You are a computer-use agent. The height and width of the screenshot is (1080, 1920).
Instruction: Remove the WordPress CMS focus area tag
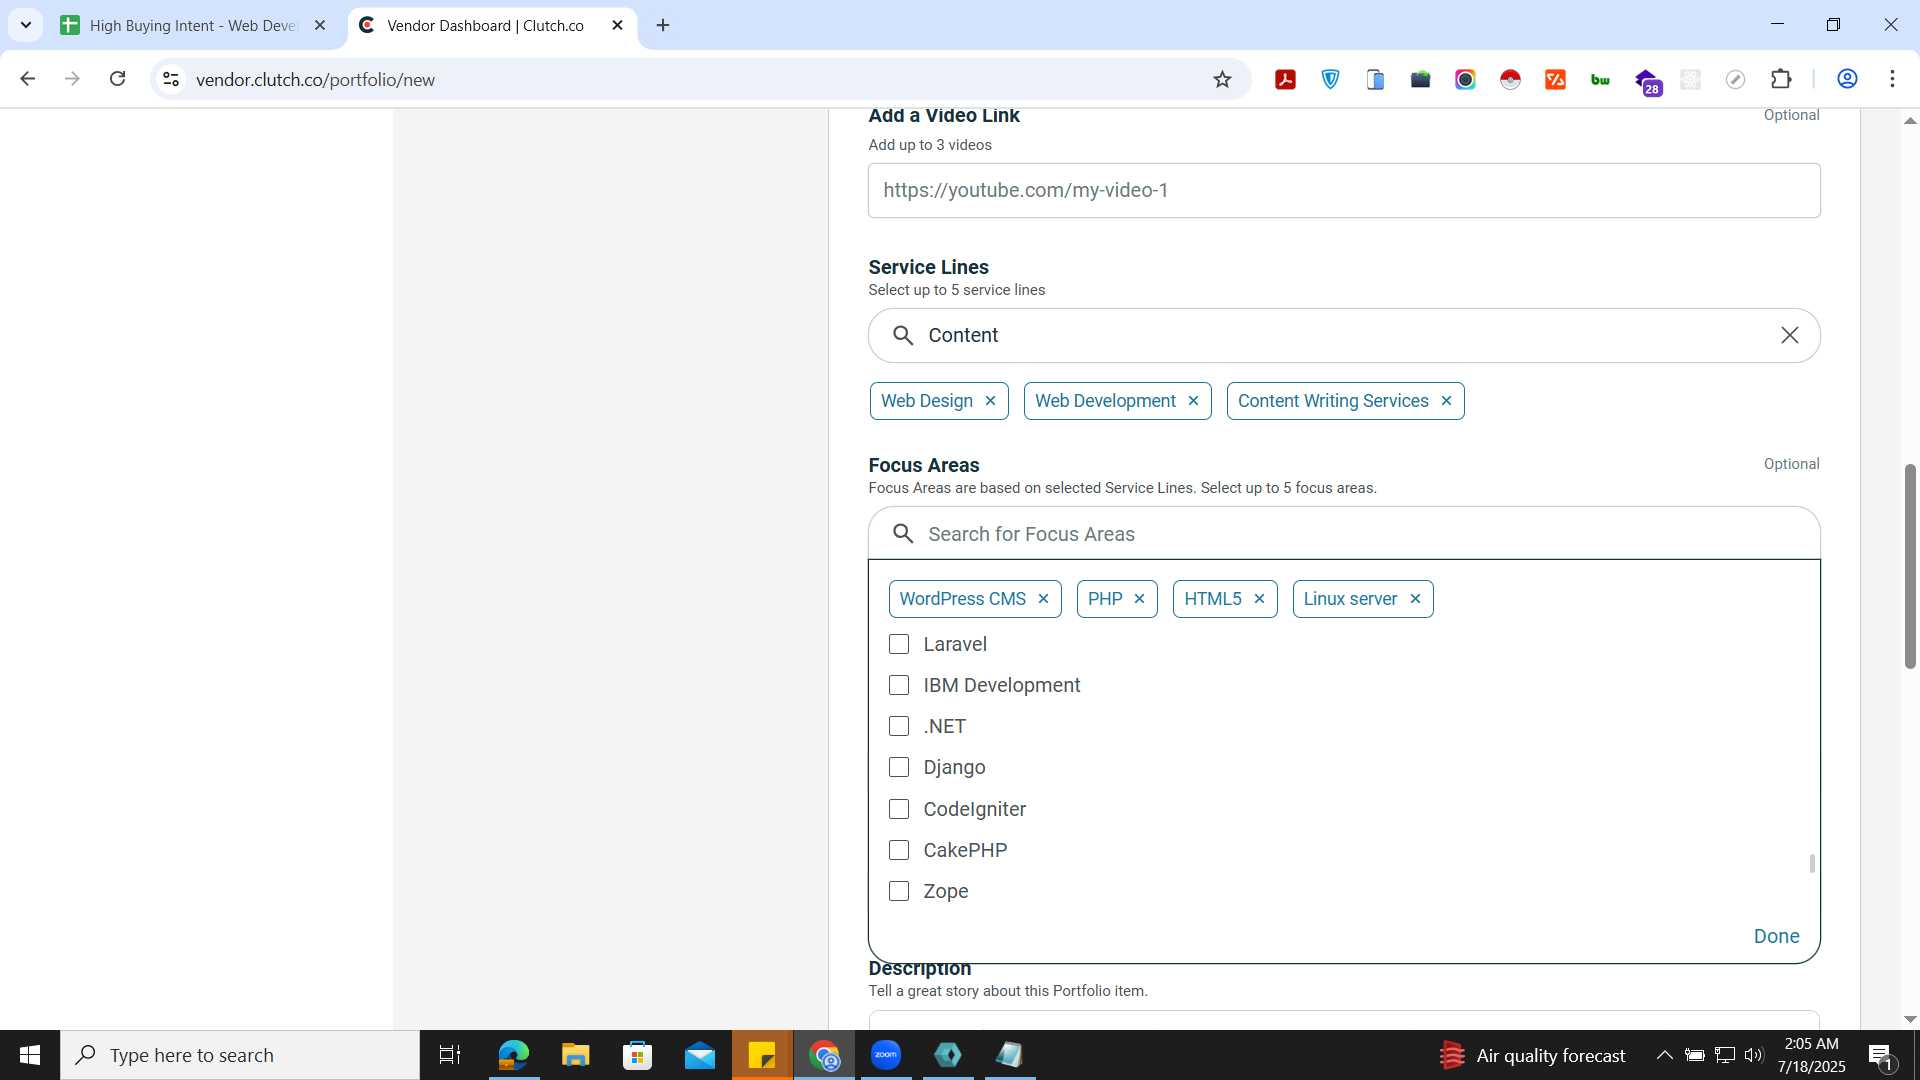click(x=1043, y=599)
